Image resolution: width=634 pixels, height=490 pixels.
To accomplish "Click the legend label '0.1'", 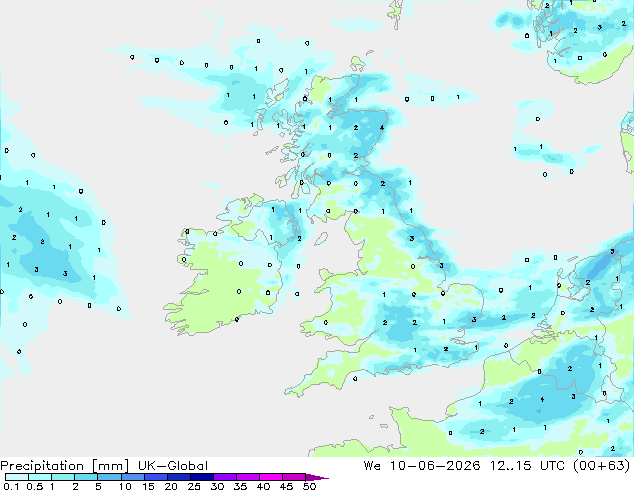I will [11, 486].
